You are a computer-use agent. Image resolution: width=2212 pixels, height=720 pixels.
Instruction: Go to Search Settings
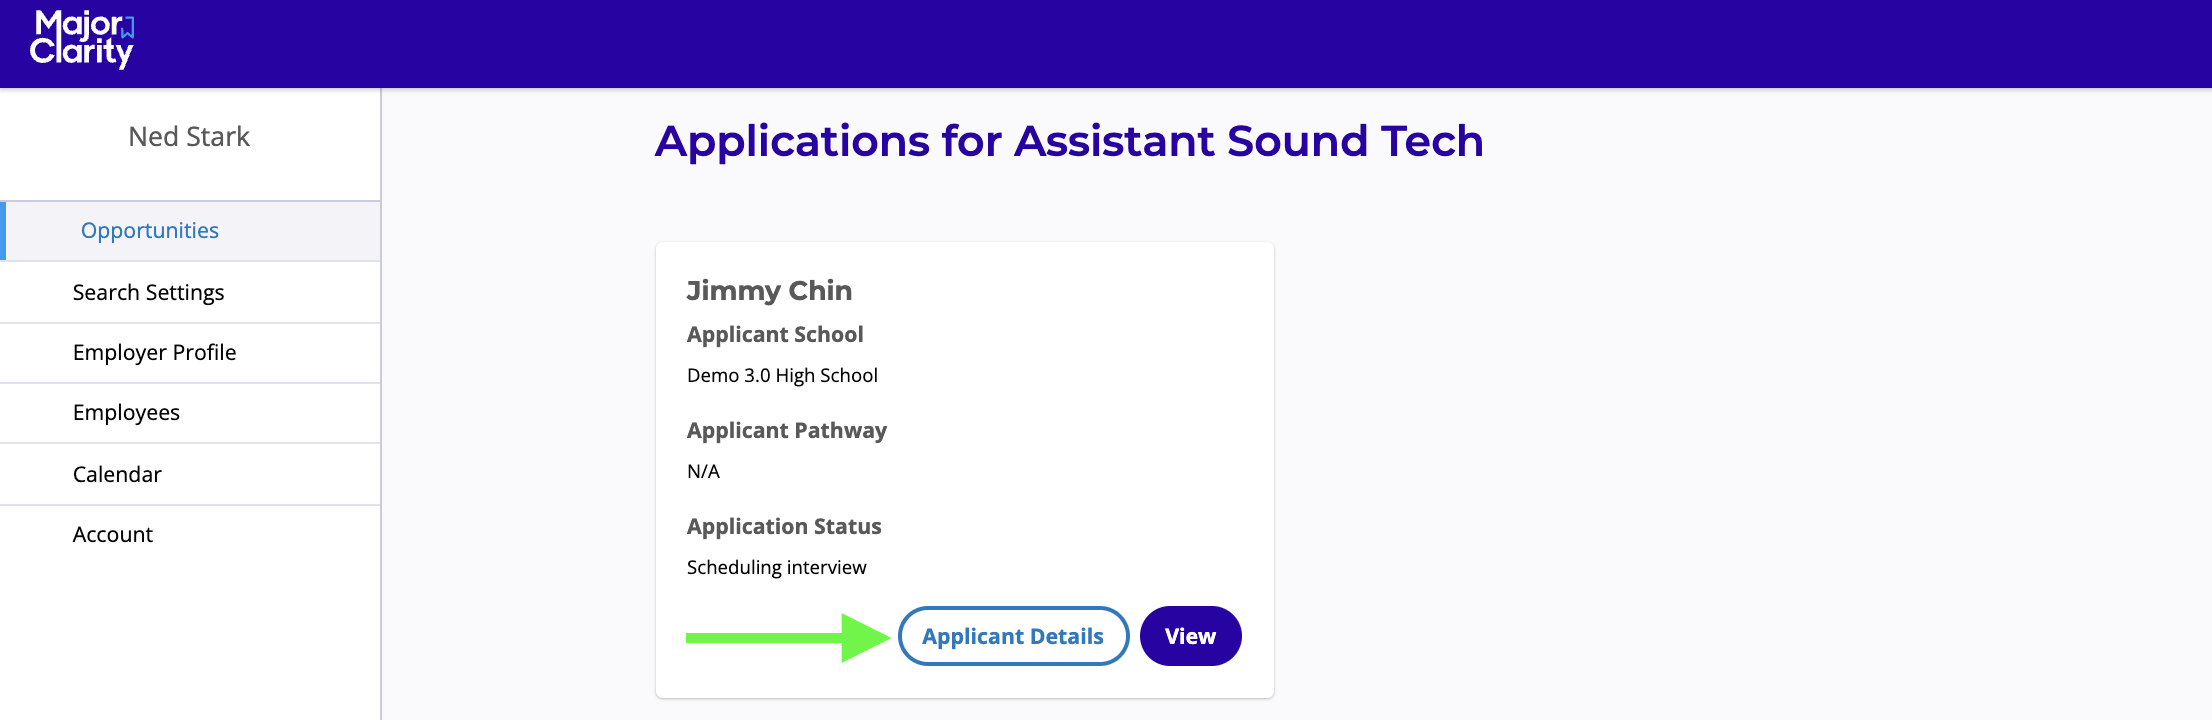tap(148, 293)
